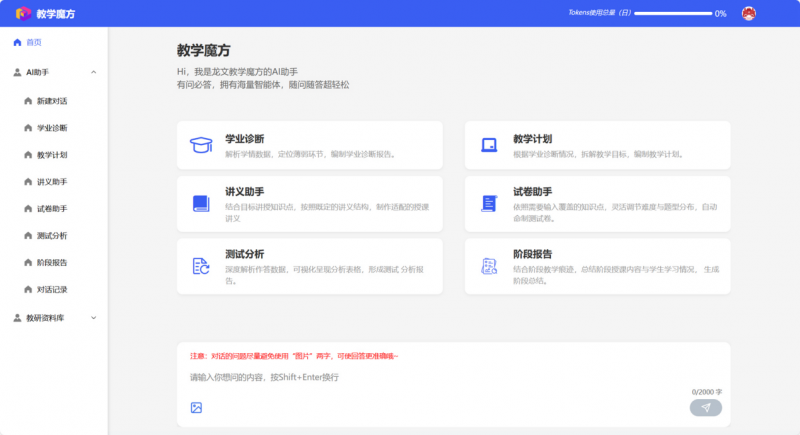This screenshot has width=800, height=435.
Task: Click the question text input field
Action: (440, 377)
